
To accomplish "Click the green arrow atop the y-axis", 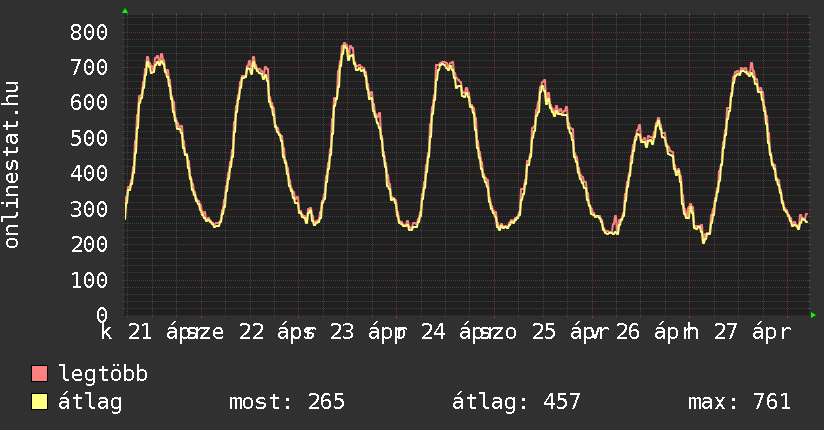I will click(125, 11).
